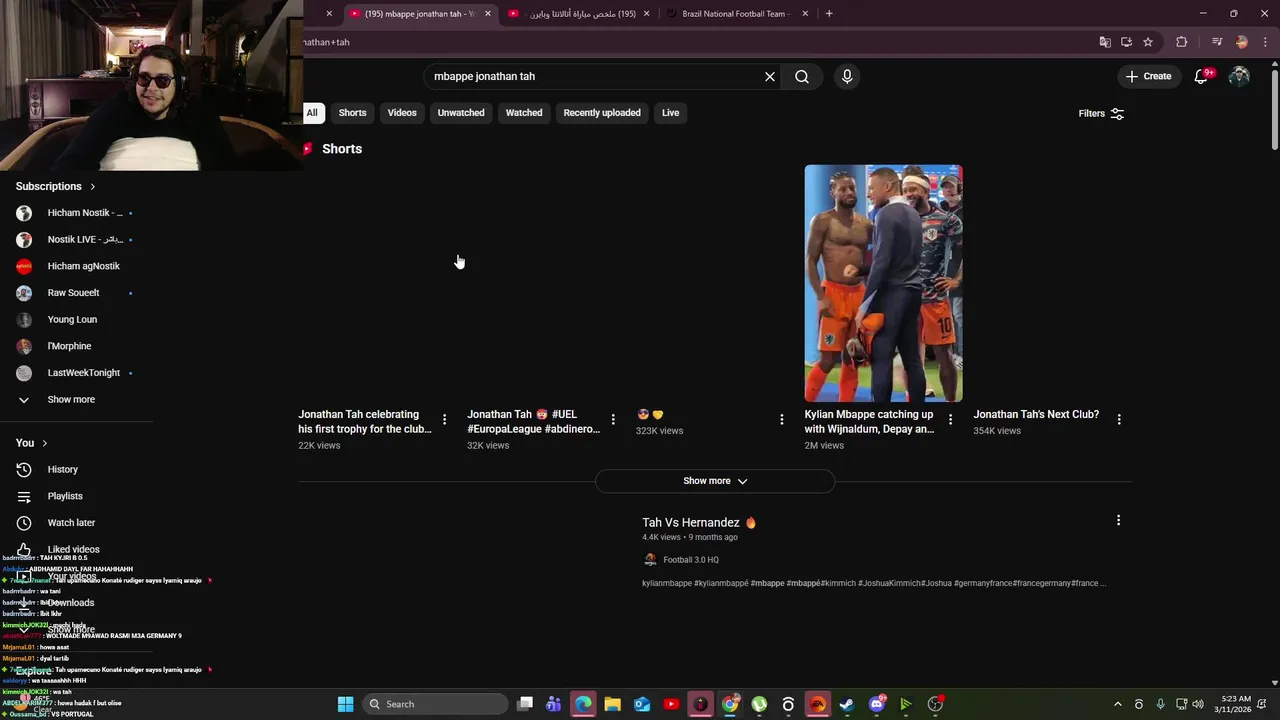
Task: Open options menu for 323K views short
Action: pyautogui.click(x=782, y=419)
